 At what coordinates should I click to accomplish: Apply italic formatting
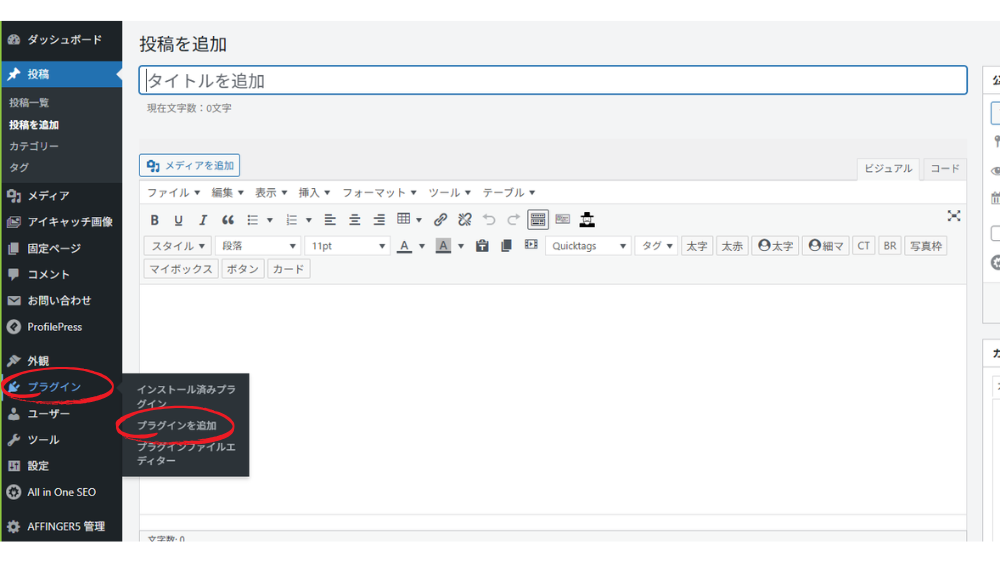[203, 220]
